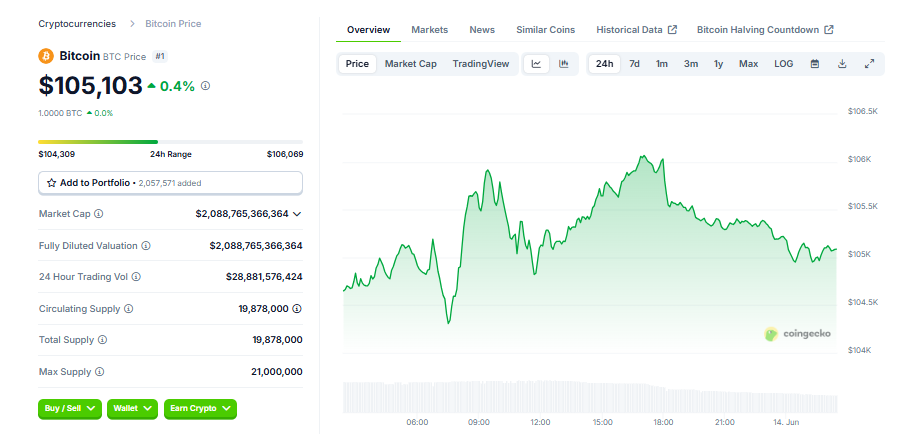This screenshot has width=919, height=434.
Task: Toggle LOG scale on chart
Action: click(x=784, y=64)
